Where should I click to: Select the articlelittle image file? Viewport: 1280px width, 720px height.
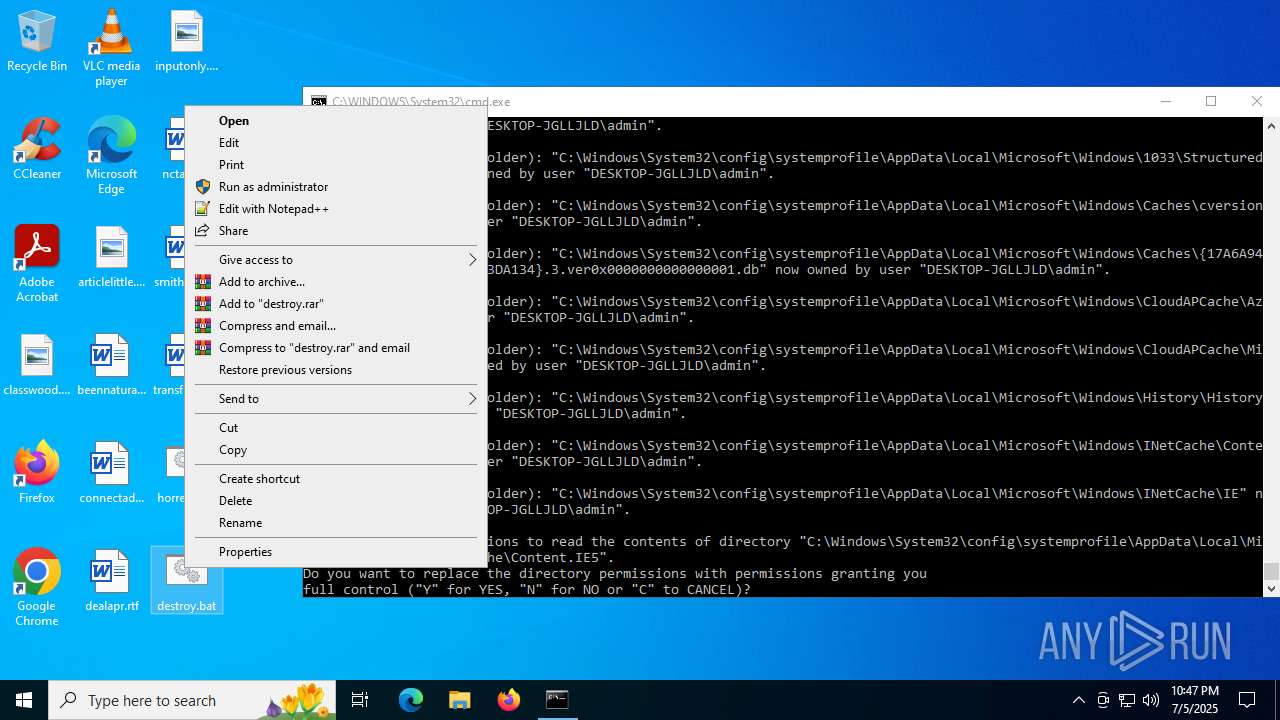(111, 257)
